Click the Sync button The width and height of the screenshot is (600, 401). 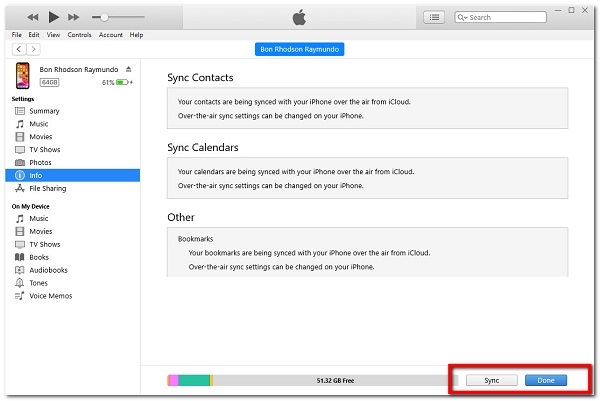click(492, 380)
